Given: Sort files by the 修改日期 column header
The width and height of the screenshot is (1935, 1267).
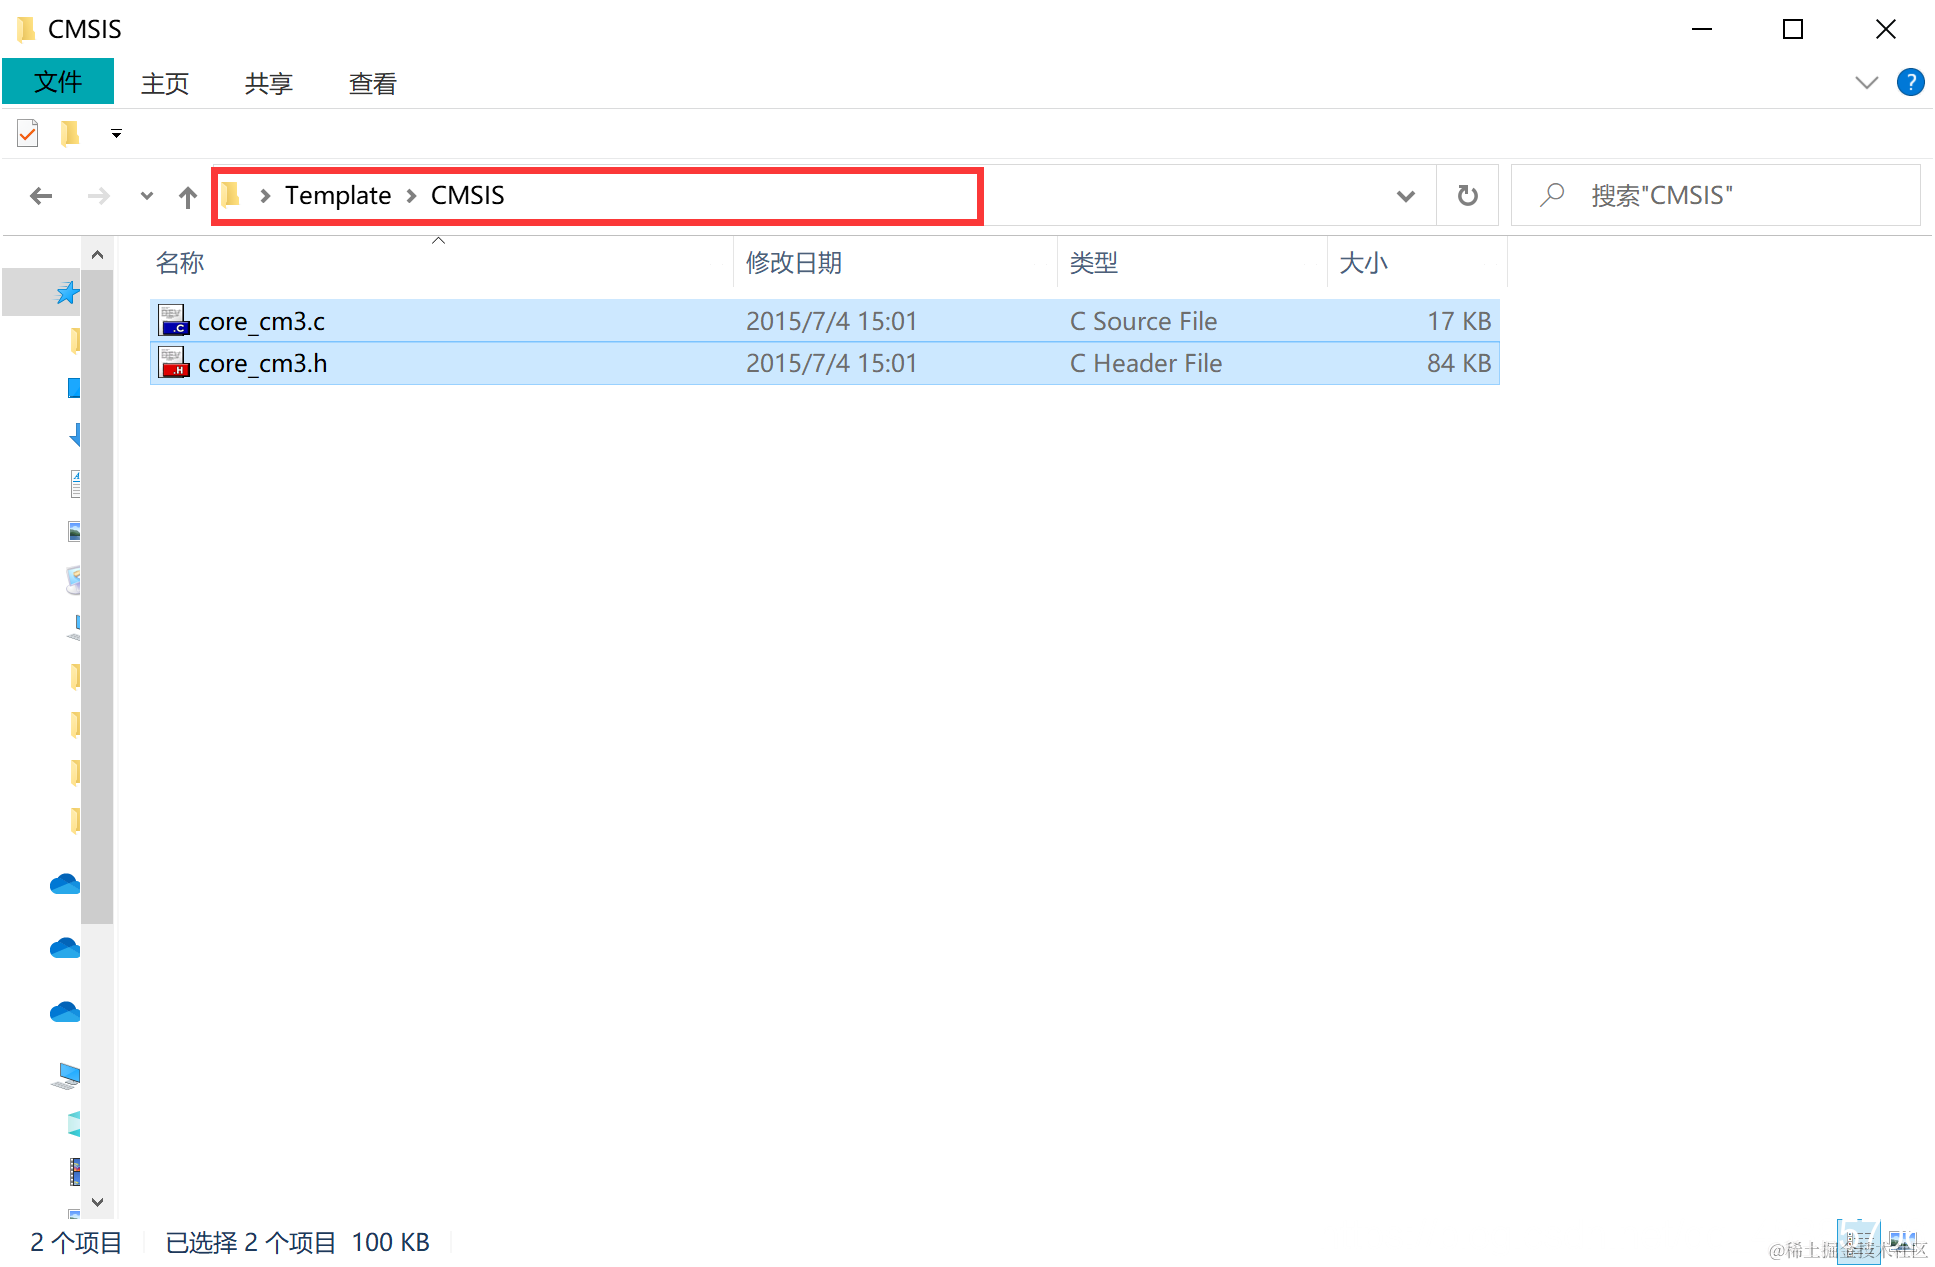Looking at the screenshot, I should point(794,263).
